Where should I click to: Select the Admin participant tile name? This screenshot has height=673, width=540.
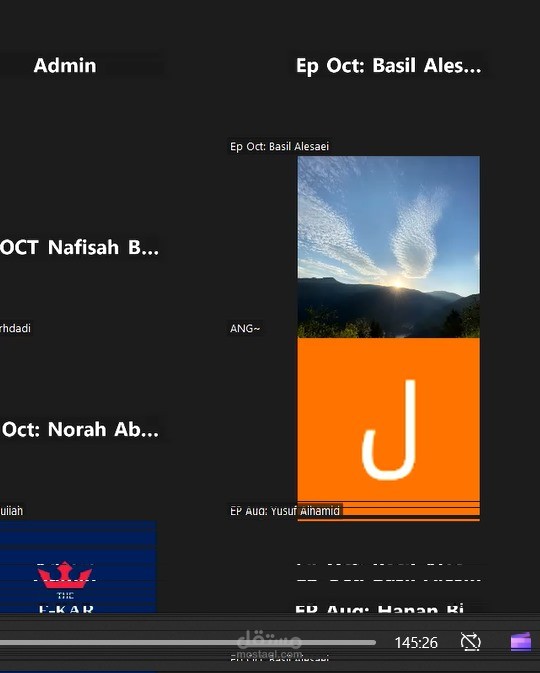[65, 66]
